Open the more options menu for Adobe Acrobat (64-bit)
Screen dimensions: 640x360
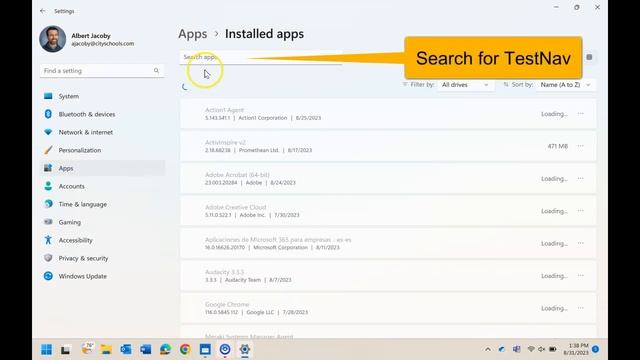pyautogui.click(x=580, y=179)
